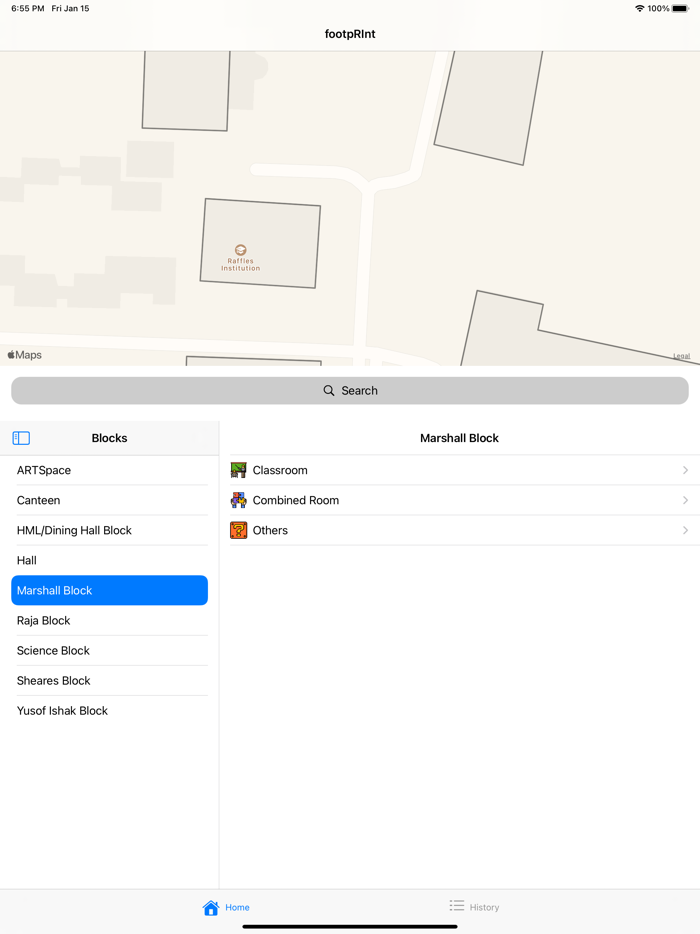This screenshot has width=700, height=934.
Task: Tap the Wi-Fi status icon
Action: pyautogui.click(x=639, y=8)
